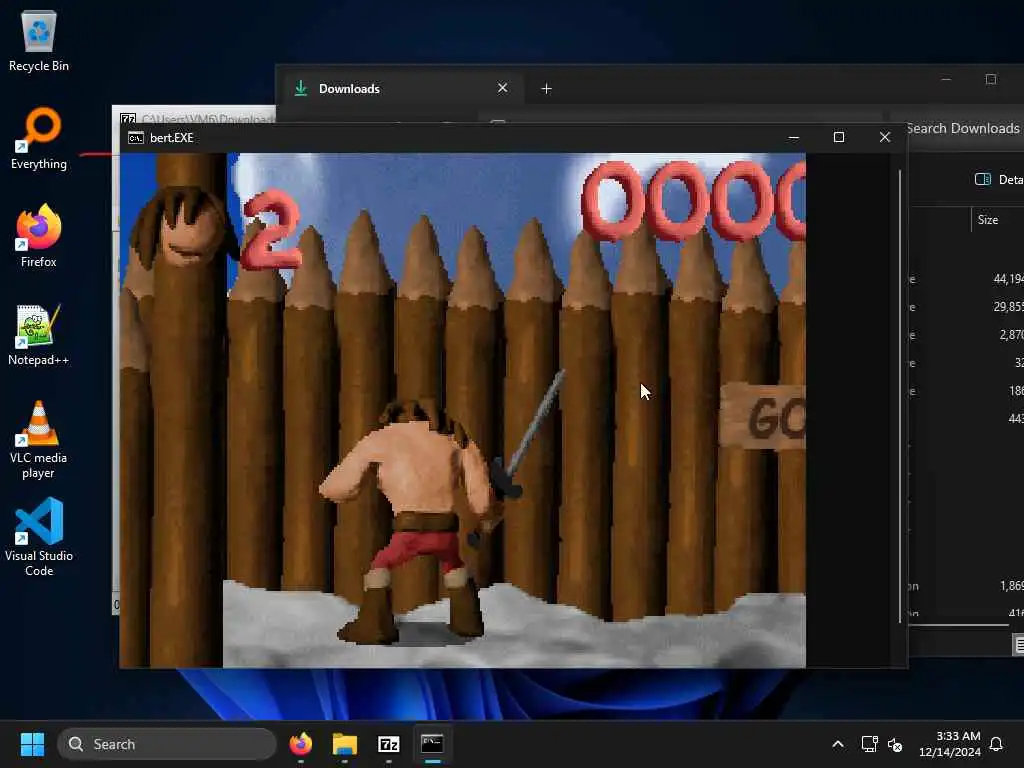Image resolution: width=1024 pixels, height=768 pixels.
Task: Minimize the File Explorer Downloads window
Action: tap(946, 79)
